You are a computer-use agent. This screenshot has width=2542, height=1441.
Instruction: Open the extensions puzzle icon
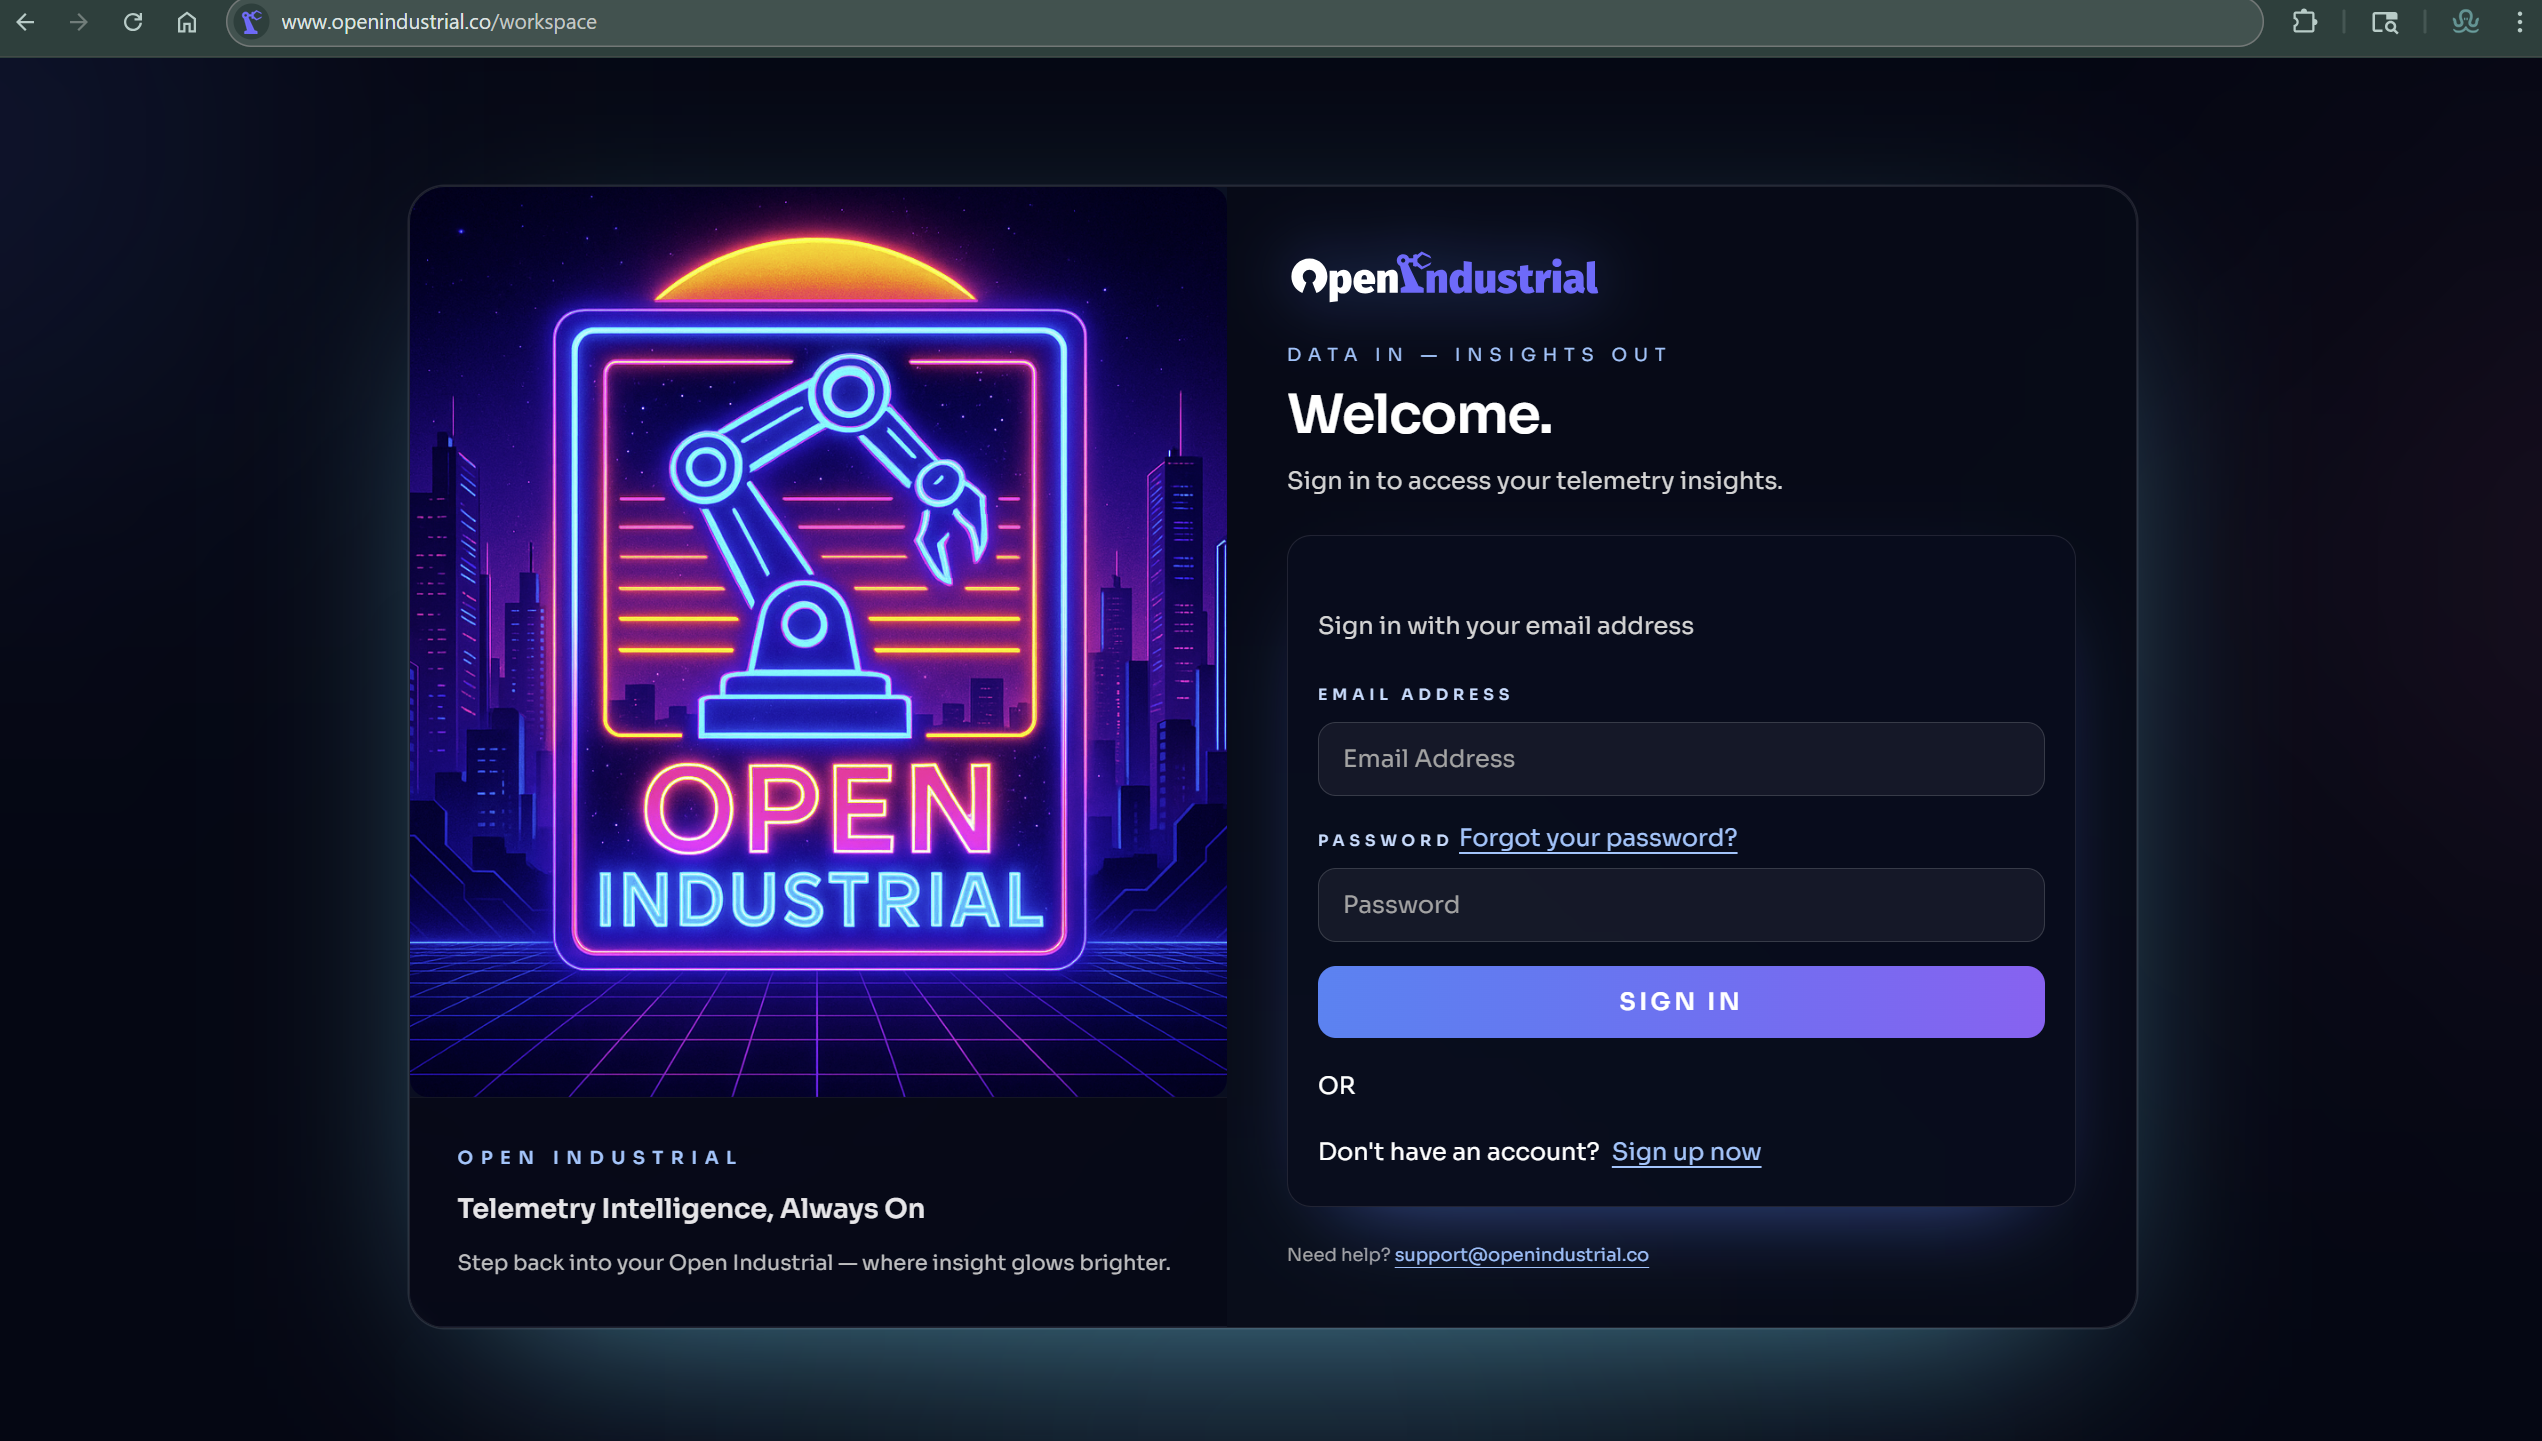2304,22
